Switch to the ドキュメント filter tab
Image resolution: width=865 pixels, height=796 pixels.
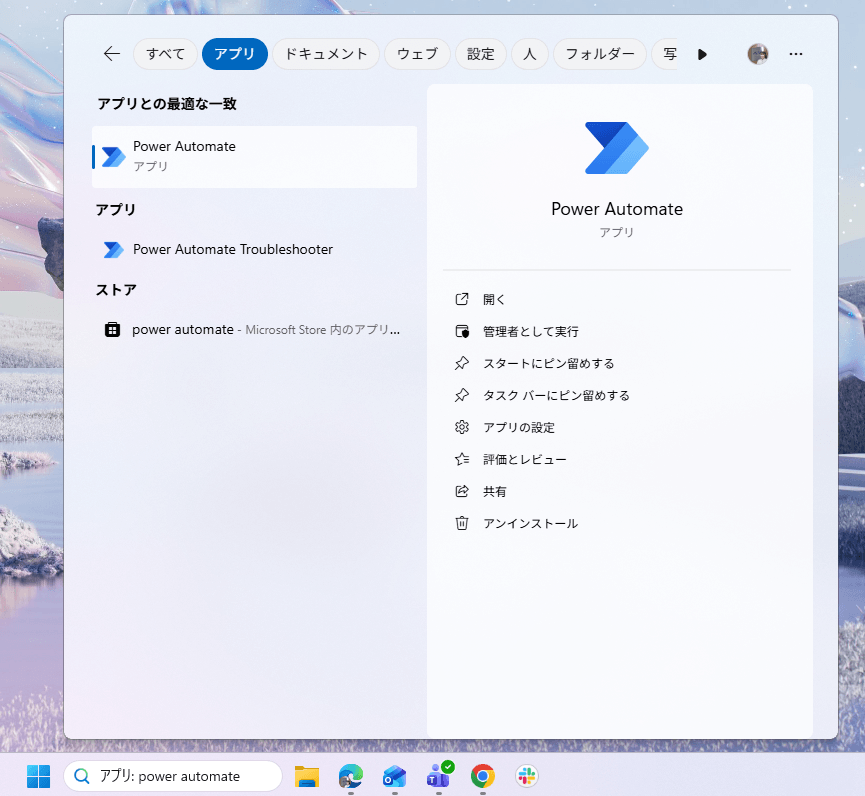(x=326, y=54)
